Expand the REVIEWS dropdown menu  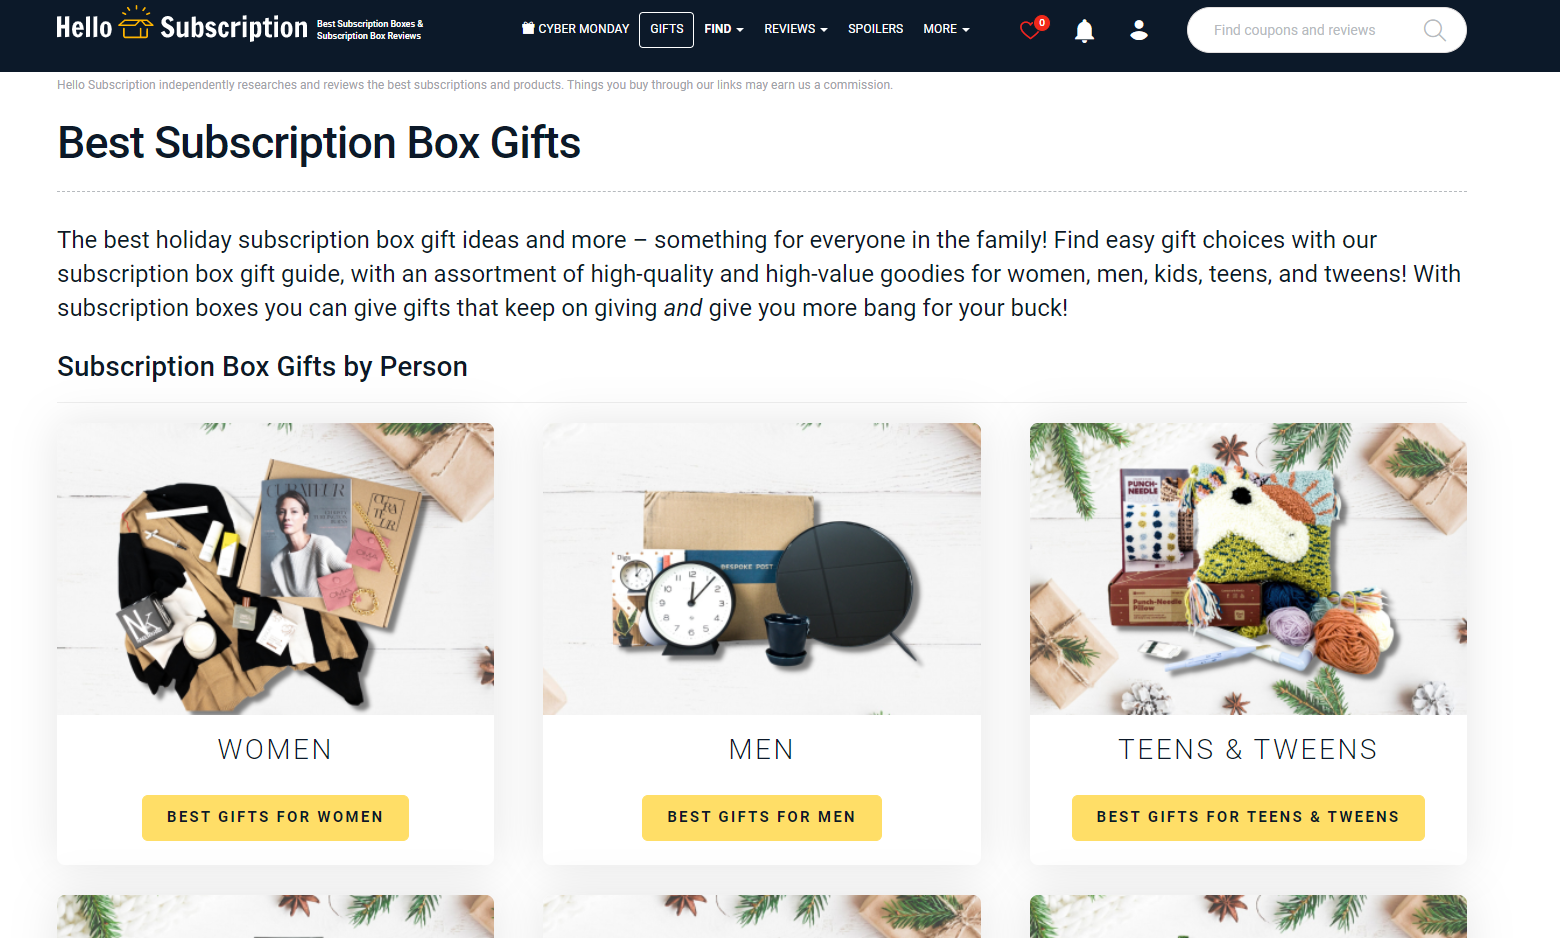pyautogui.click(x=796, y=29)
